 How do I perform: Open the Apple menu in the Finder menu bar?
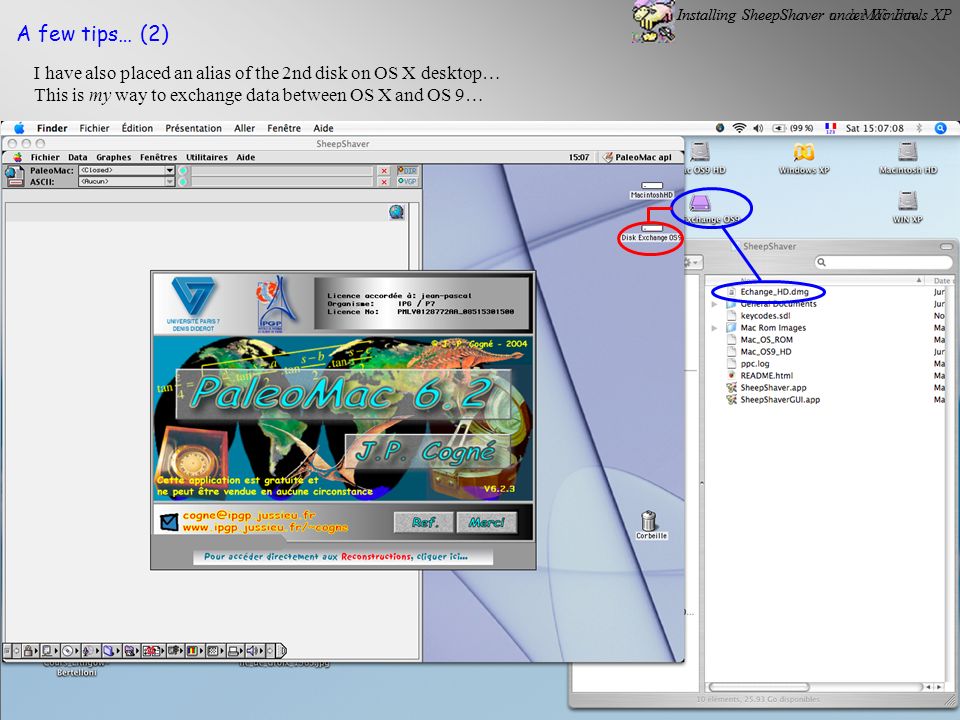[x=19, y=128]
